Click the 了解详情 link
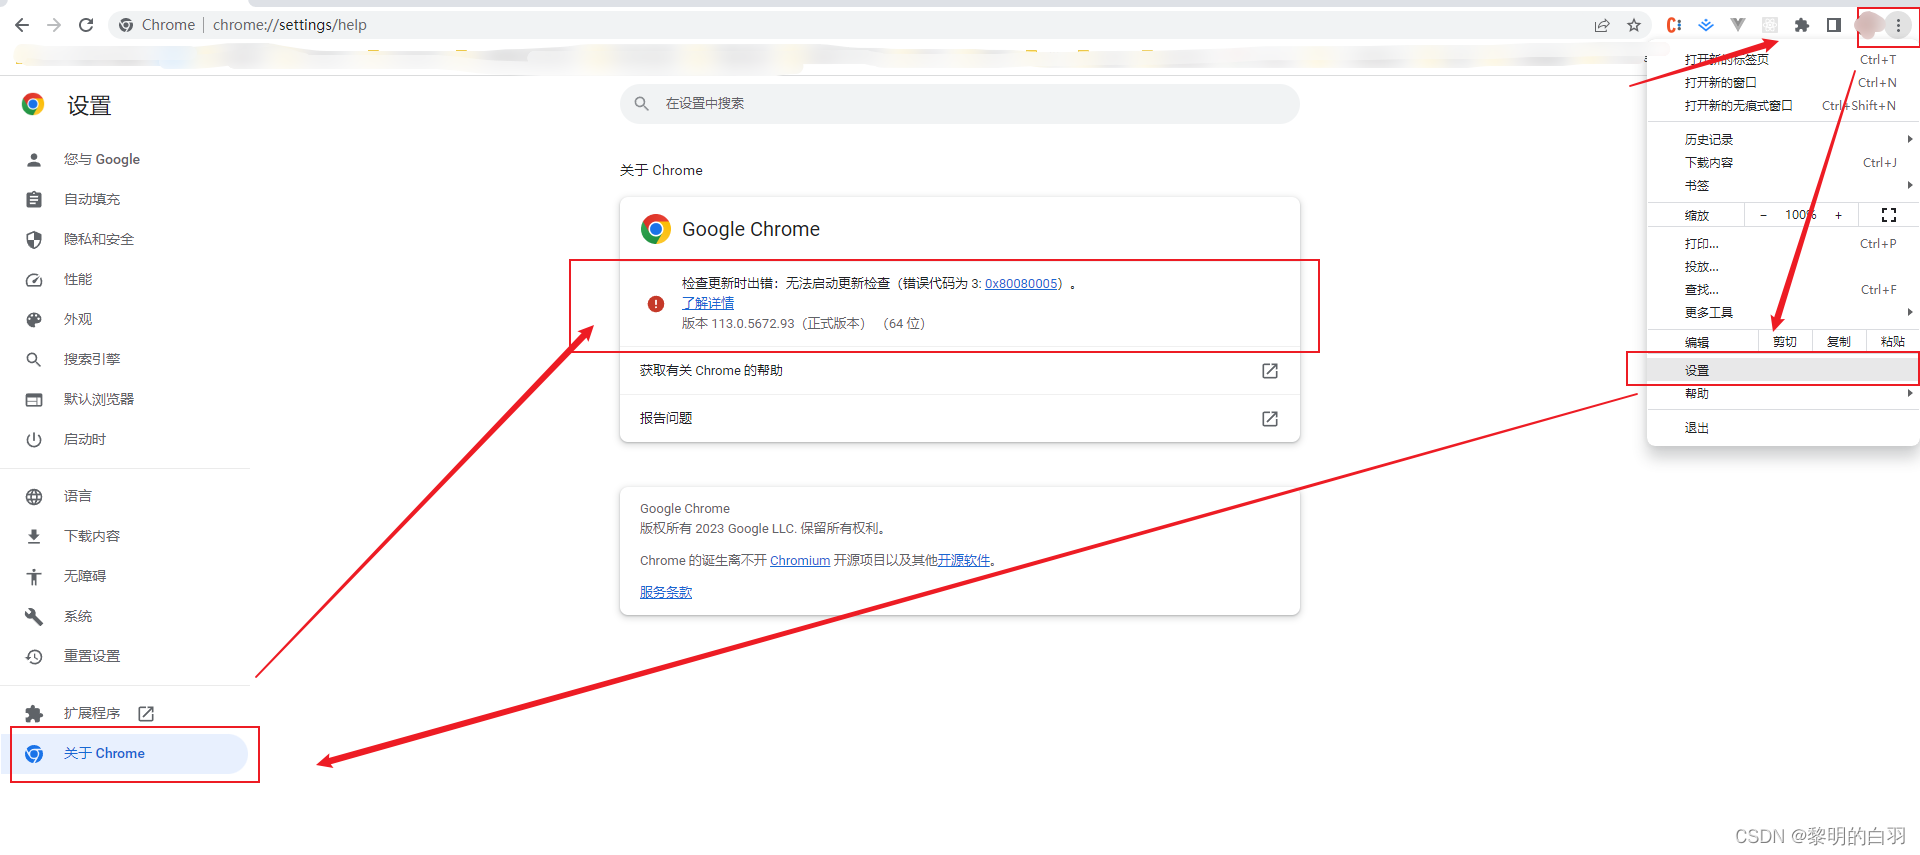 (708, 303)
